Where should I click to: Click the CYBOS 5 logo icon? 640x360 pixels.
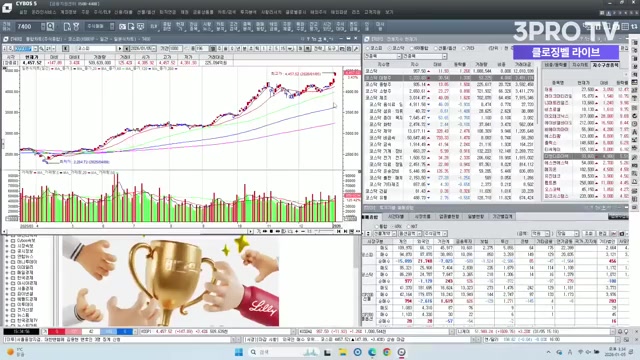click(7, 7)
